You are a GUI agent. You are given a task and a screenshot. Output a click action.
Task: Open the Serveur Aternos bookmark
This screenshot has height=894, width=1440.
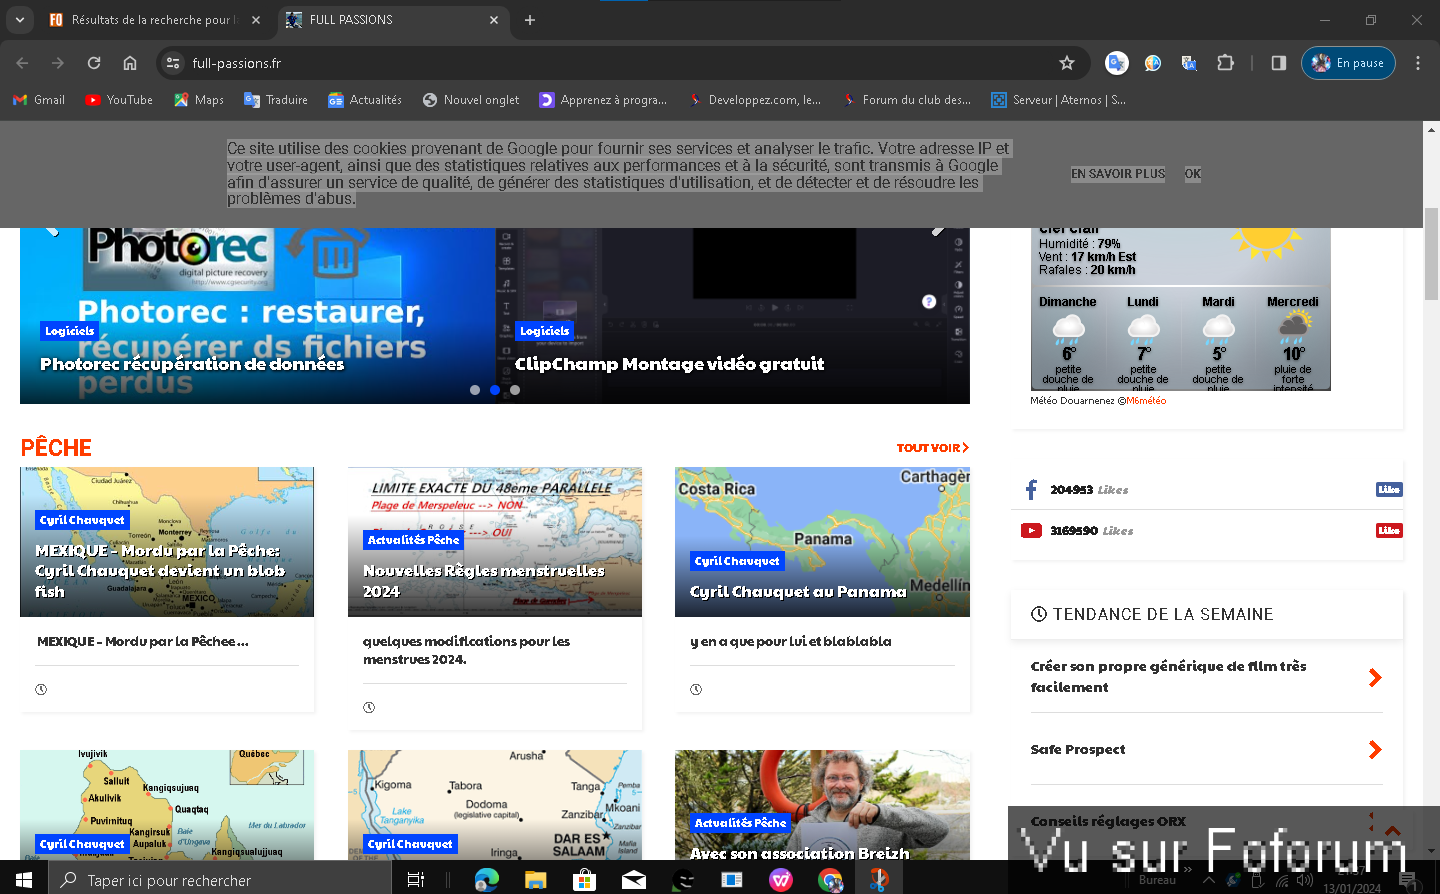pos(1059,100)
